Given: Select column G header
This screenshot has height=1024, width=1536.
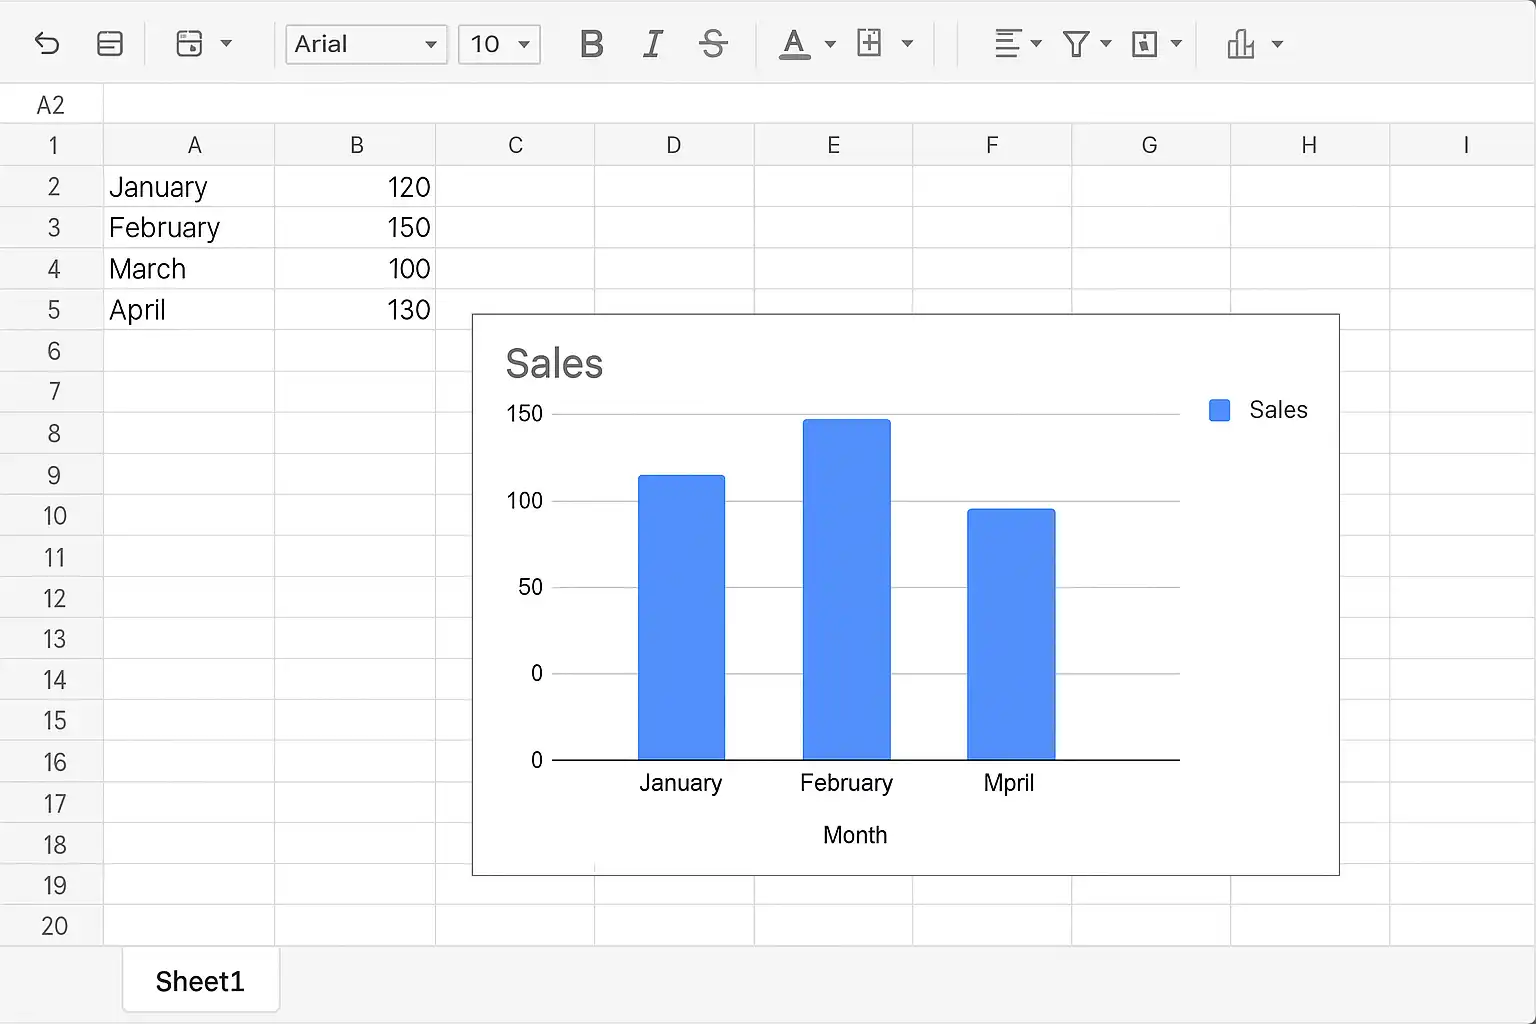Looking at the screenshot, I should [1150, 145].
